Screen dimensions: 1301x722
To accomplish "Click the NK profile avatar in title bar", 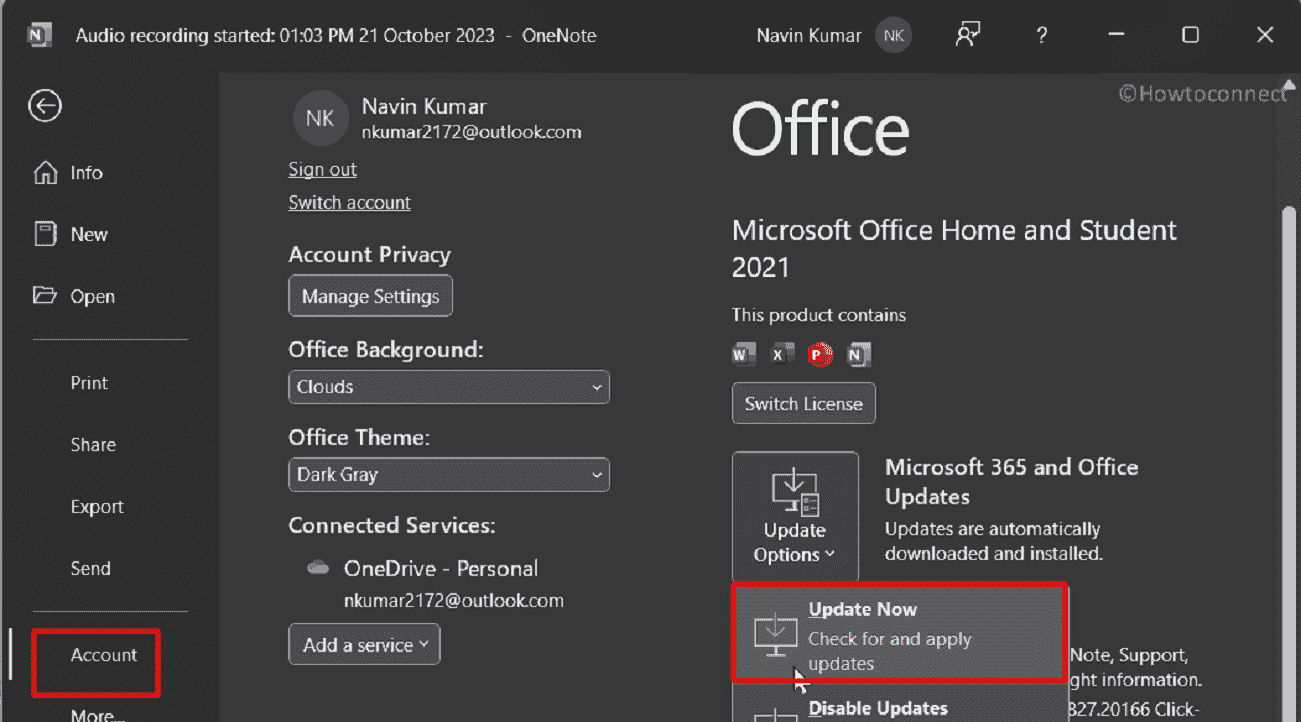I will click(893, 35).
